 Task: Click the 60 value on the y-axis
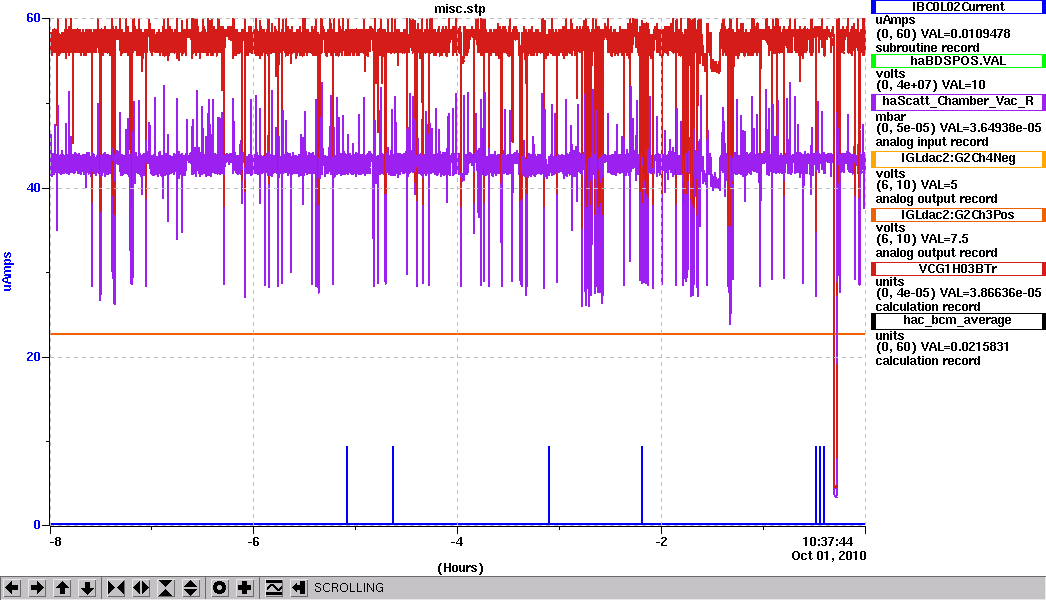tap(33, 18)
